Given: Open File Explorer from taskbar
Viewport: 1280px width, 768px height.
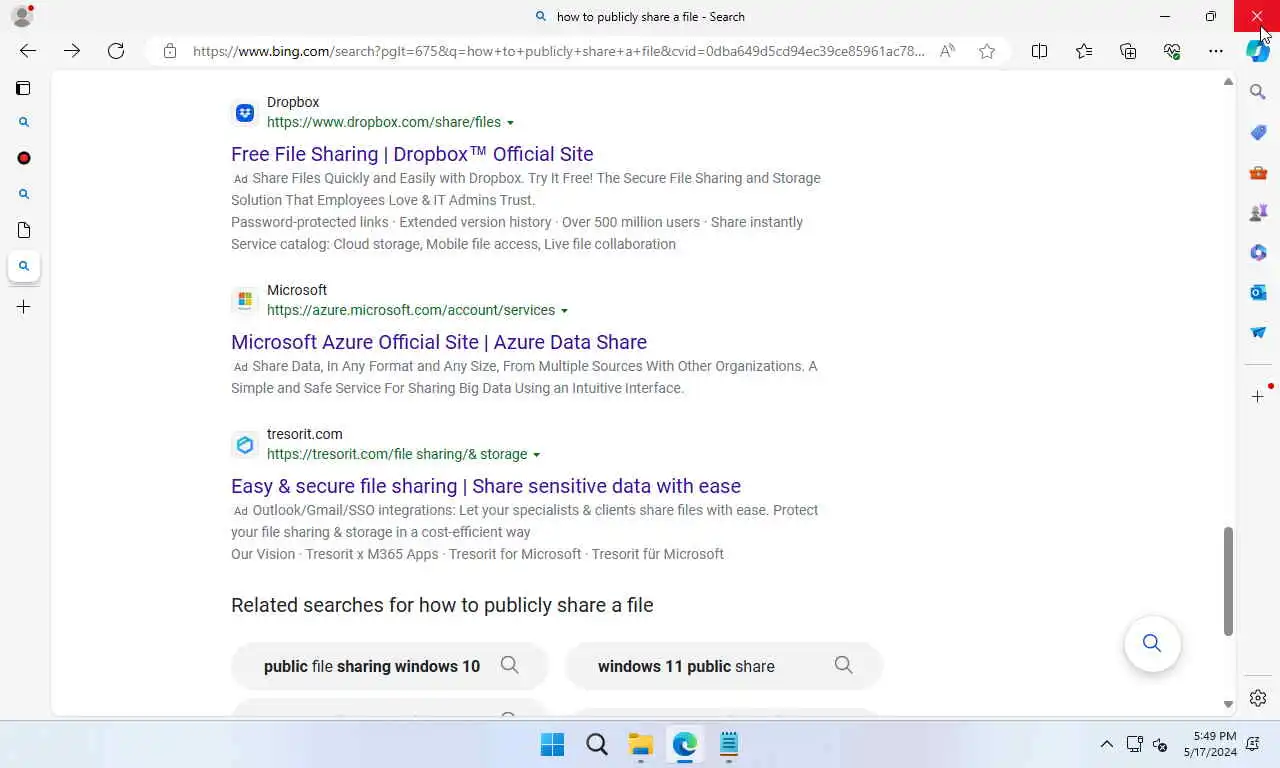Looking at the screenshot, I should (641, 744).
